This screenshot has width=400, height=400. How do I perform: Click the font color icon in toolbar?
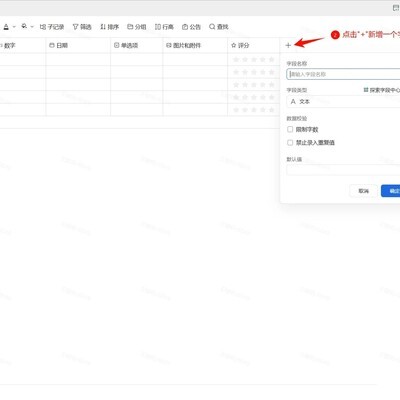[x=6, y=27]
